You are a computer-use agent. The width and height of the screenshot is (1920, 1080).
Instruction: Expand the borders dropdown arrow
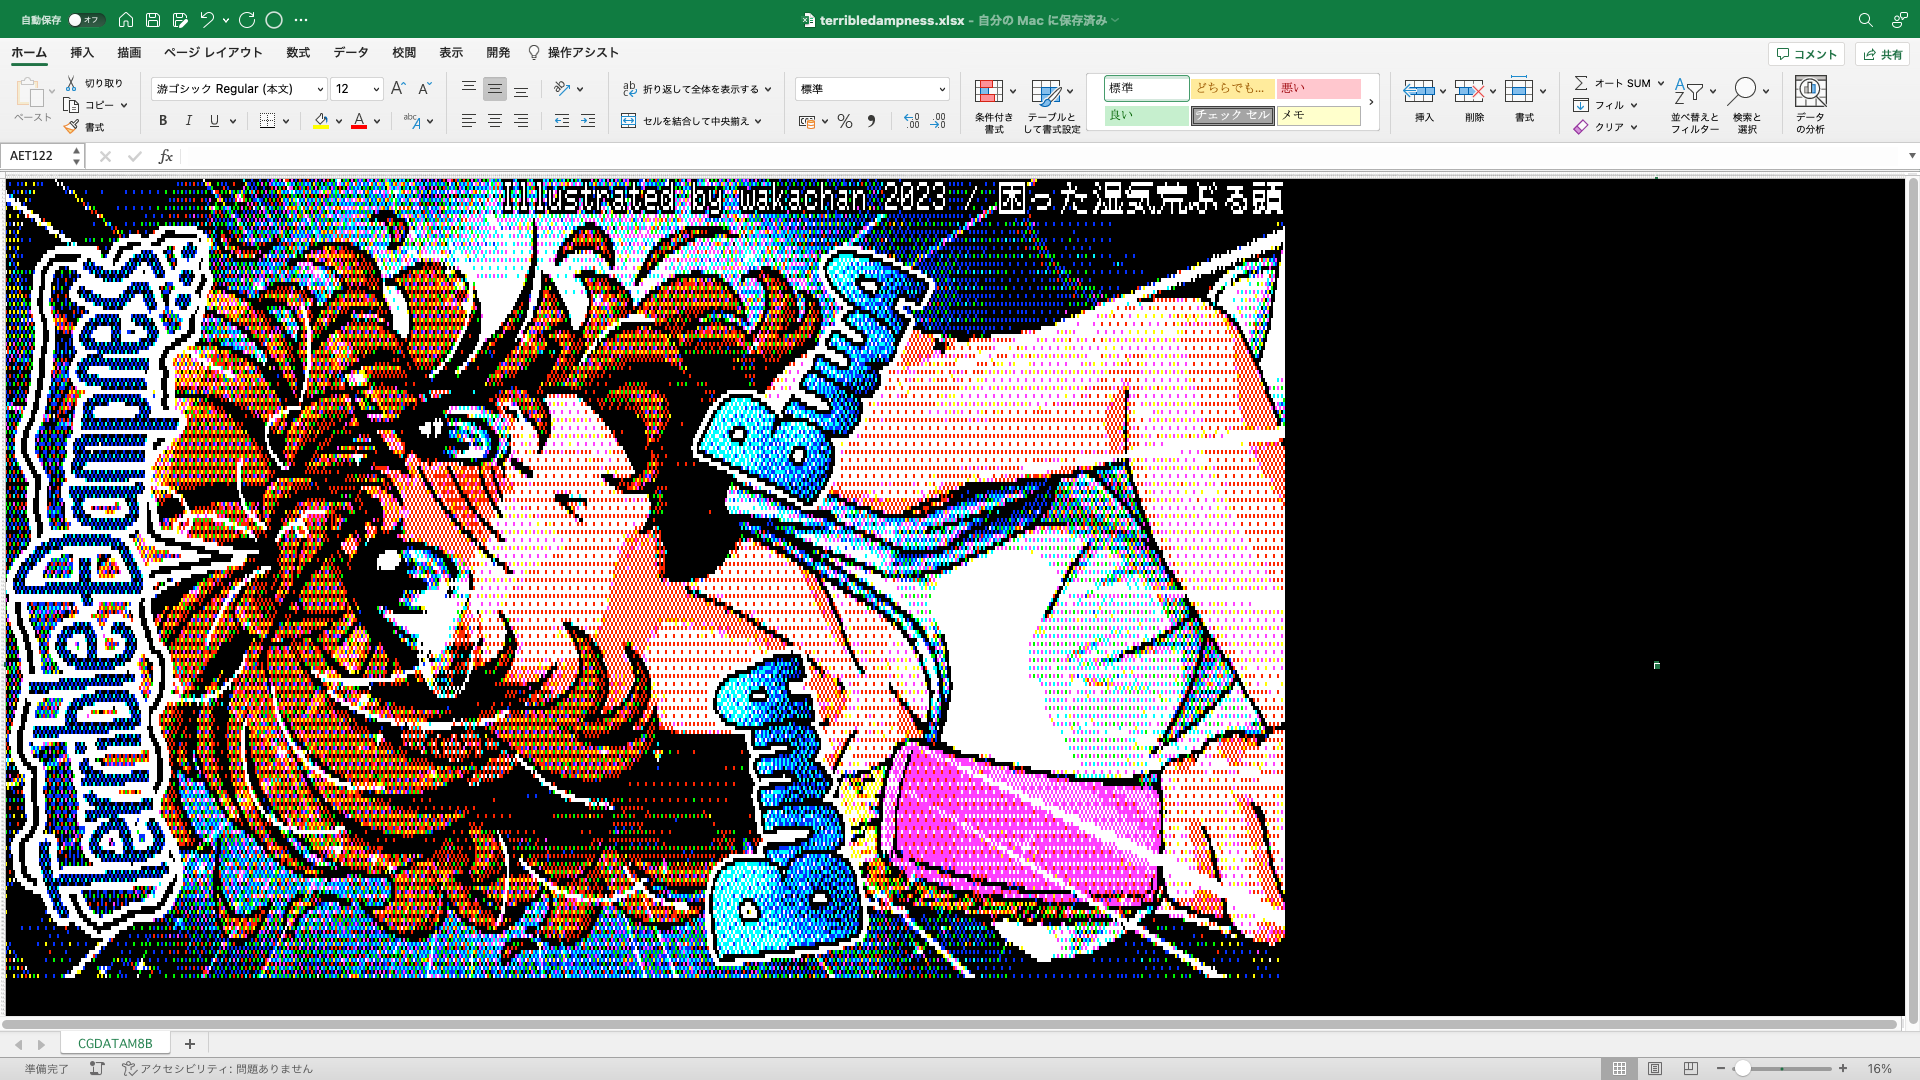point(286,121)
